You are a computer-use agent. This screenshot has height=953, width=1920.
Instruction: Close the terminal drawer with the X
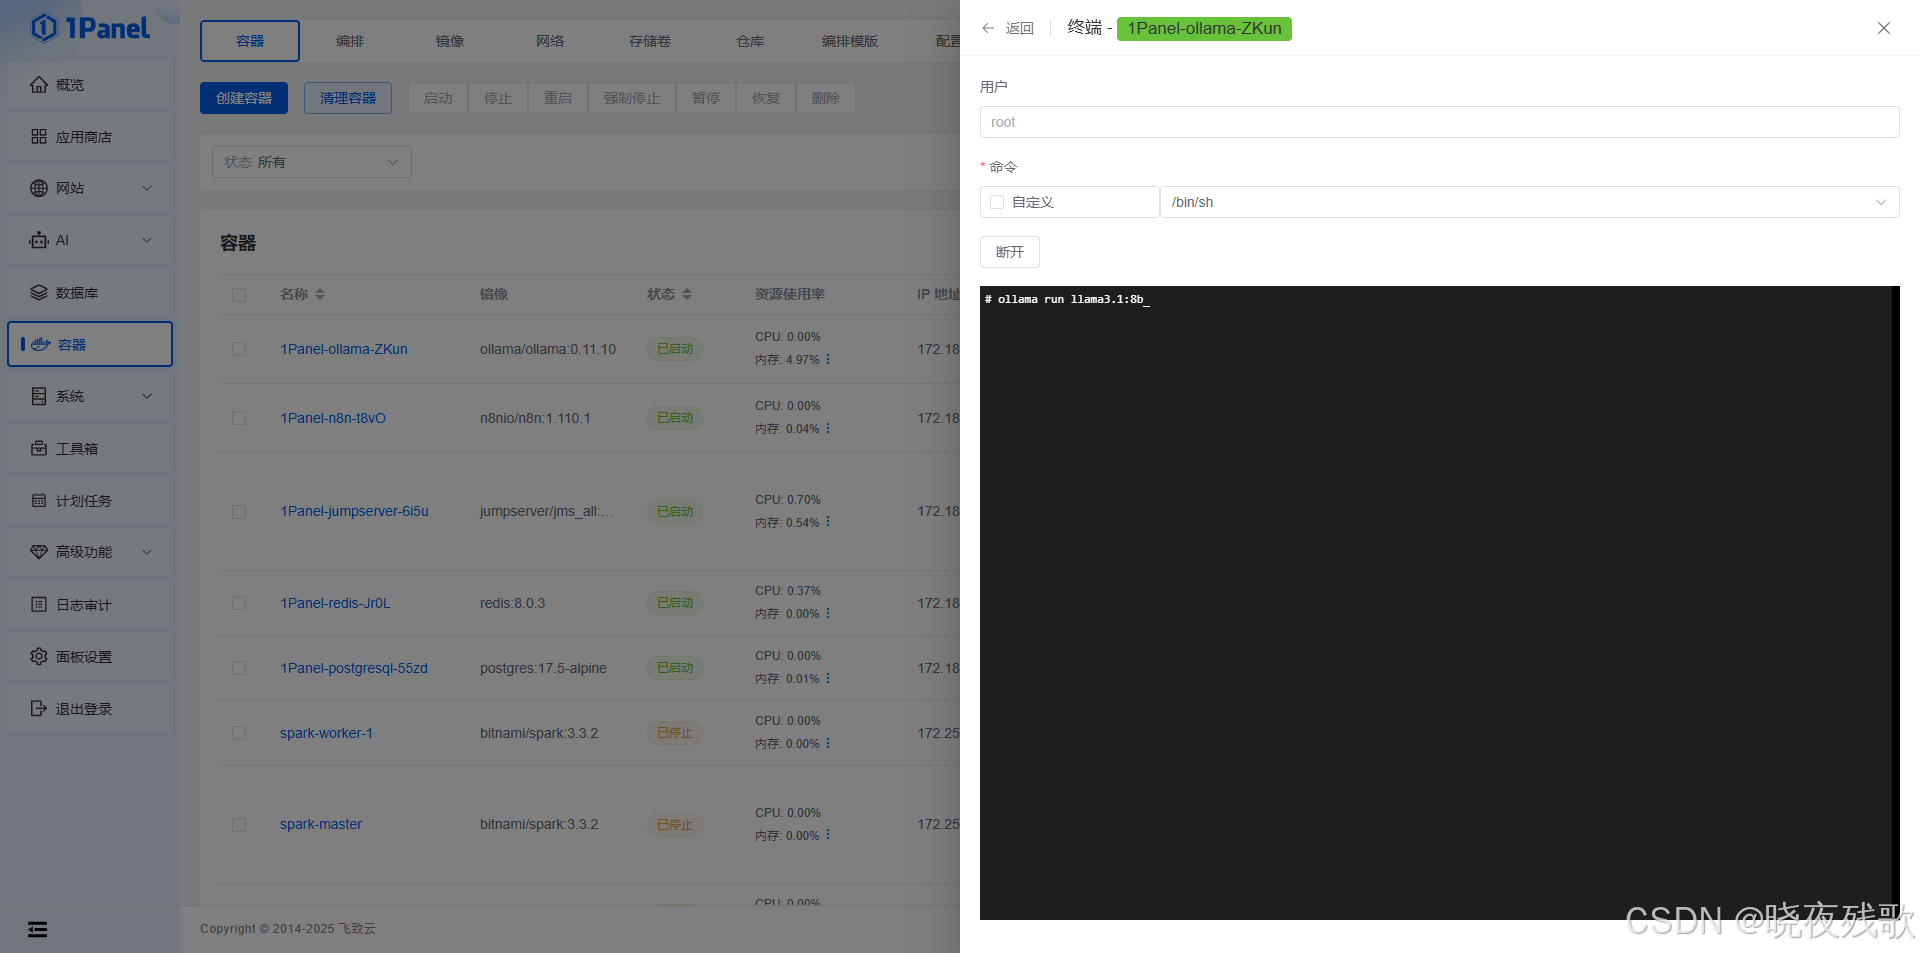pos(1884,28)
